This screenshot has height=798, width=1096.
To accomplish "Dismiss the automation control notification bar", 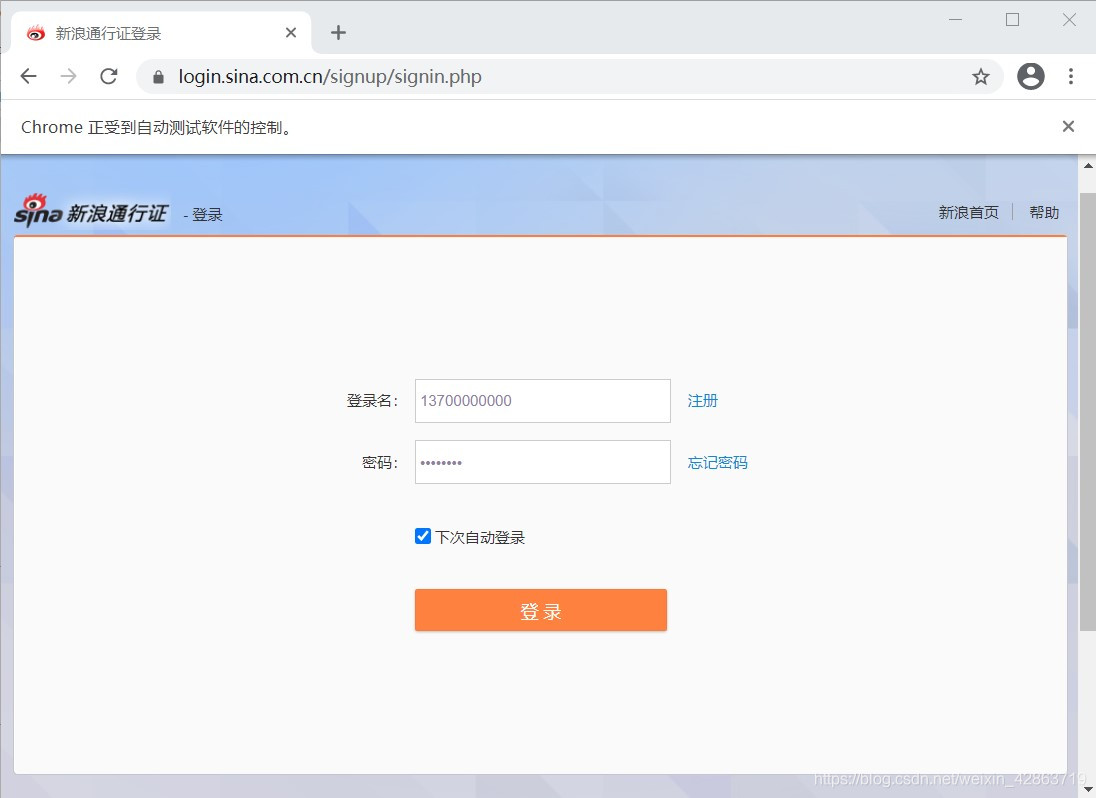I will pyautogui.click(x=1068, y=126).
